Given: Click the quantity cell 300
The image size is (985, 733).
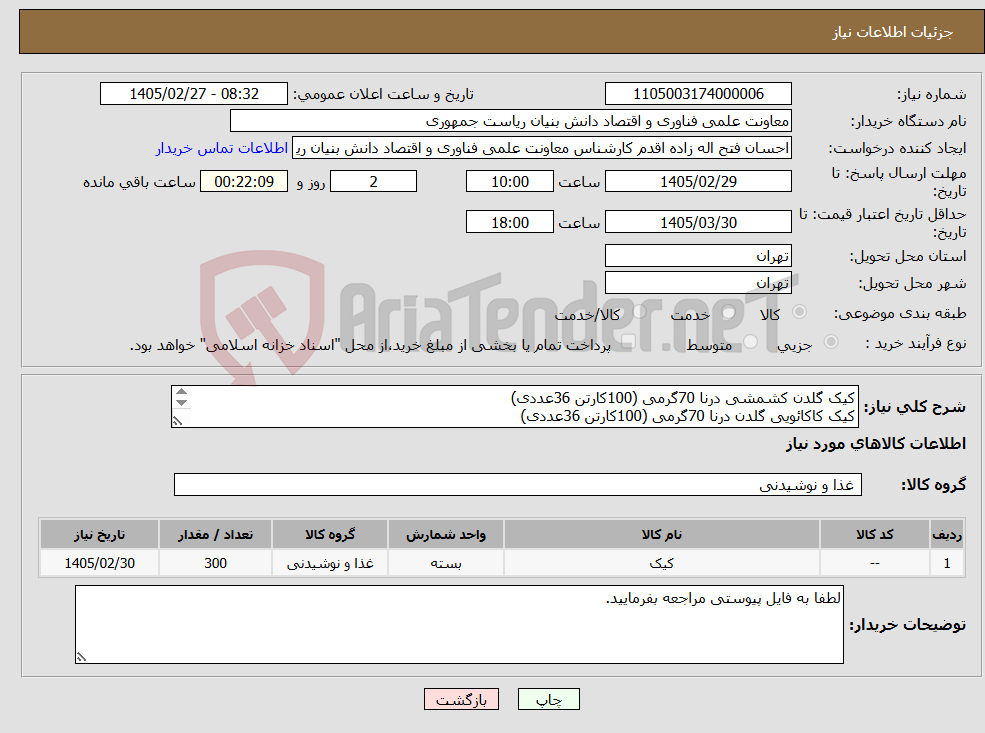Looking at the screenshot, I should tap(215, 563).
